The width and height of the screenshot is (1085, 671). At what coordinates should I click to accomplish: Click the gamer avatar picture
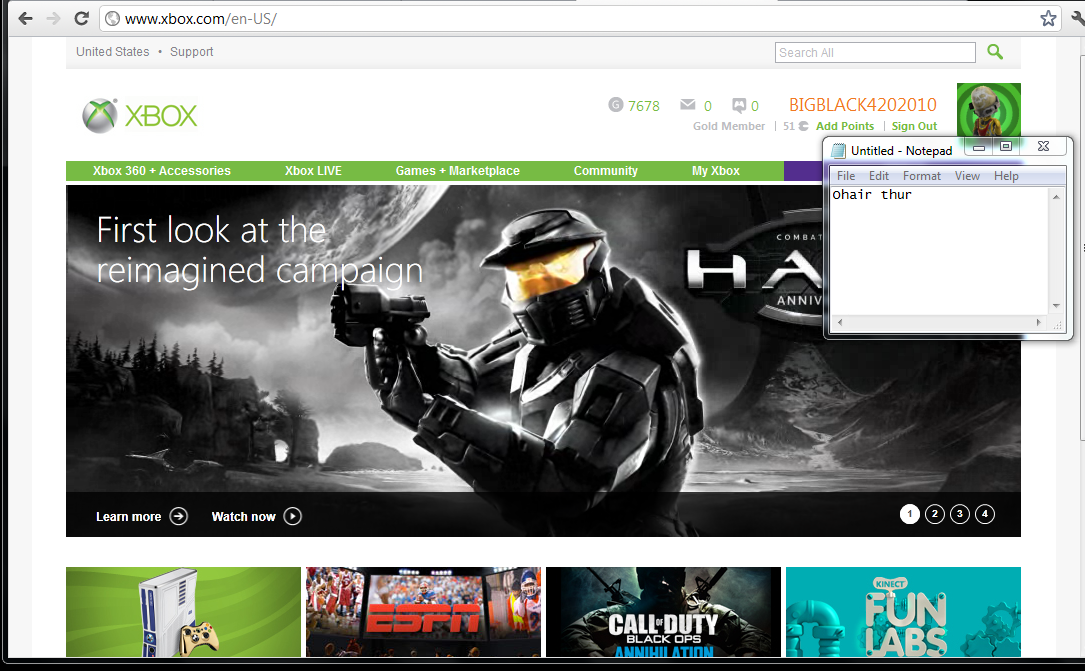click(x=988, y=109)
